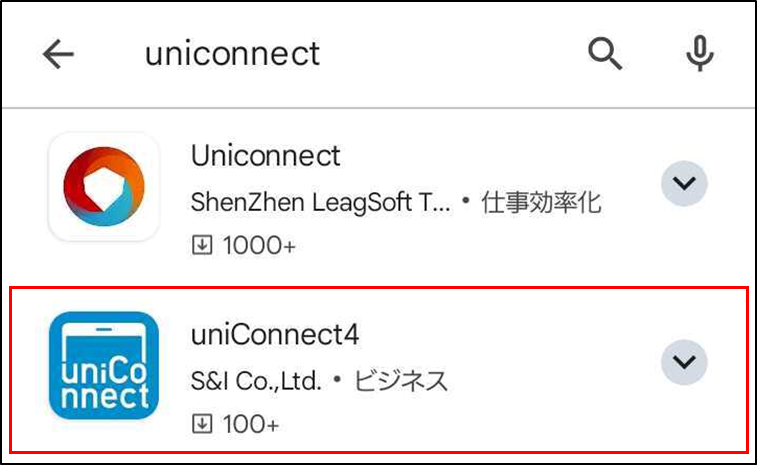
Task: Click the 1000+ download count
Action: [x=259, y=245]
